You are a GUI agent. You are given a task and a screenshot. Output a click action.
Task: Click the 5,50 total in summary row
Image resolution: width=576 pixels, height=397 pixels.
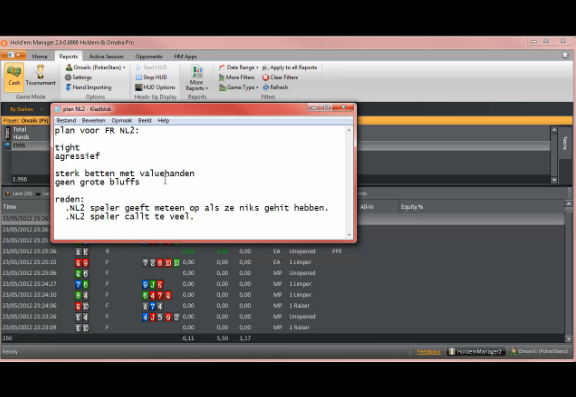click(x=222, y=338)
